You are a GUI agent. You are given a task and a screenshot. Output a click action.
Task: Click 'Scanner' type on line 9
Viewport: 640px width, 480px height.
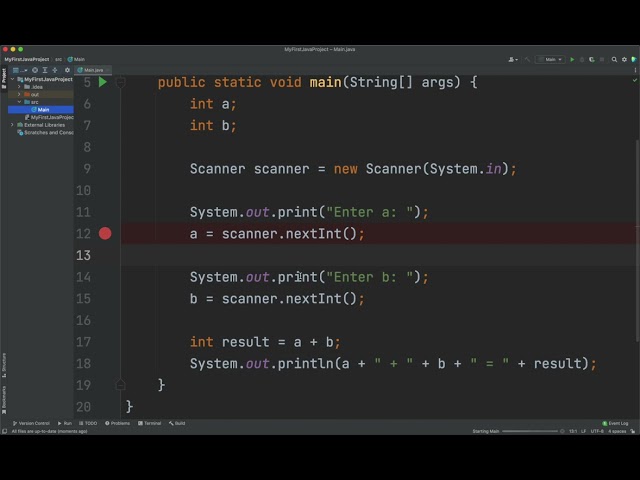pos(217,169)
